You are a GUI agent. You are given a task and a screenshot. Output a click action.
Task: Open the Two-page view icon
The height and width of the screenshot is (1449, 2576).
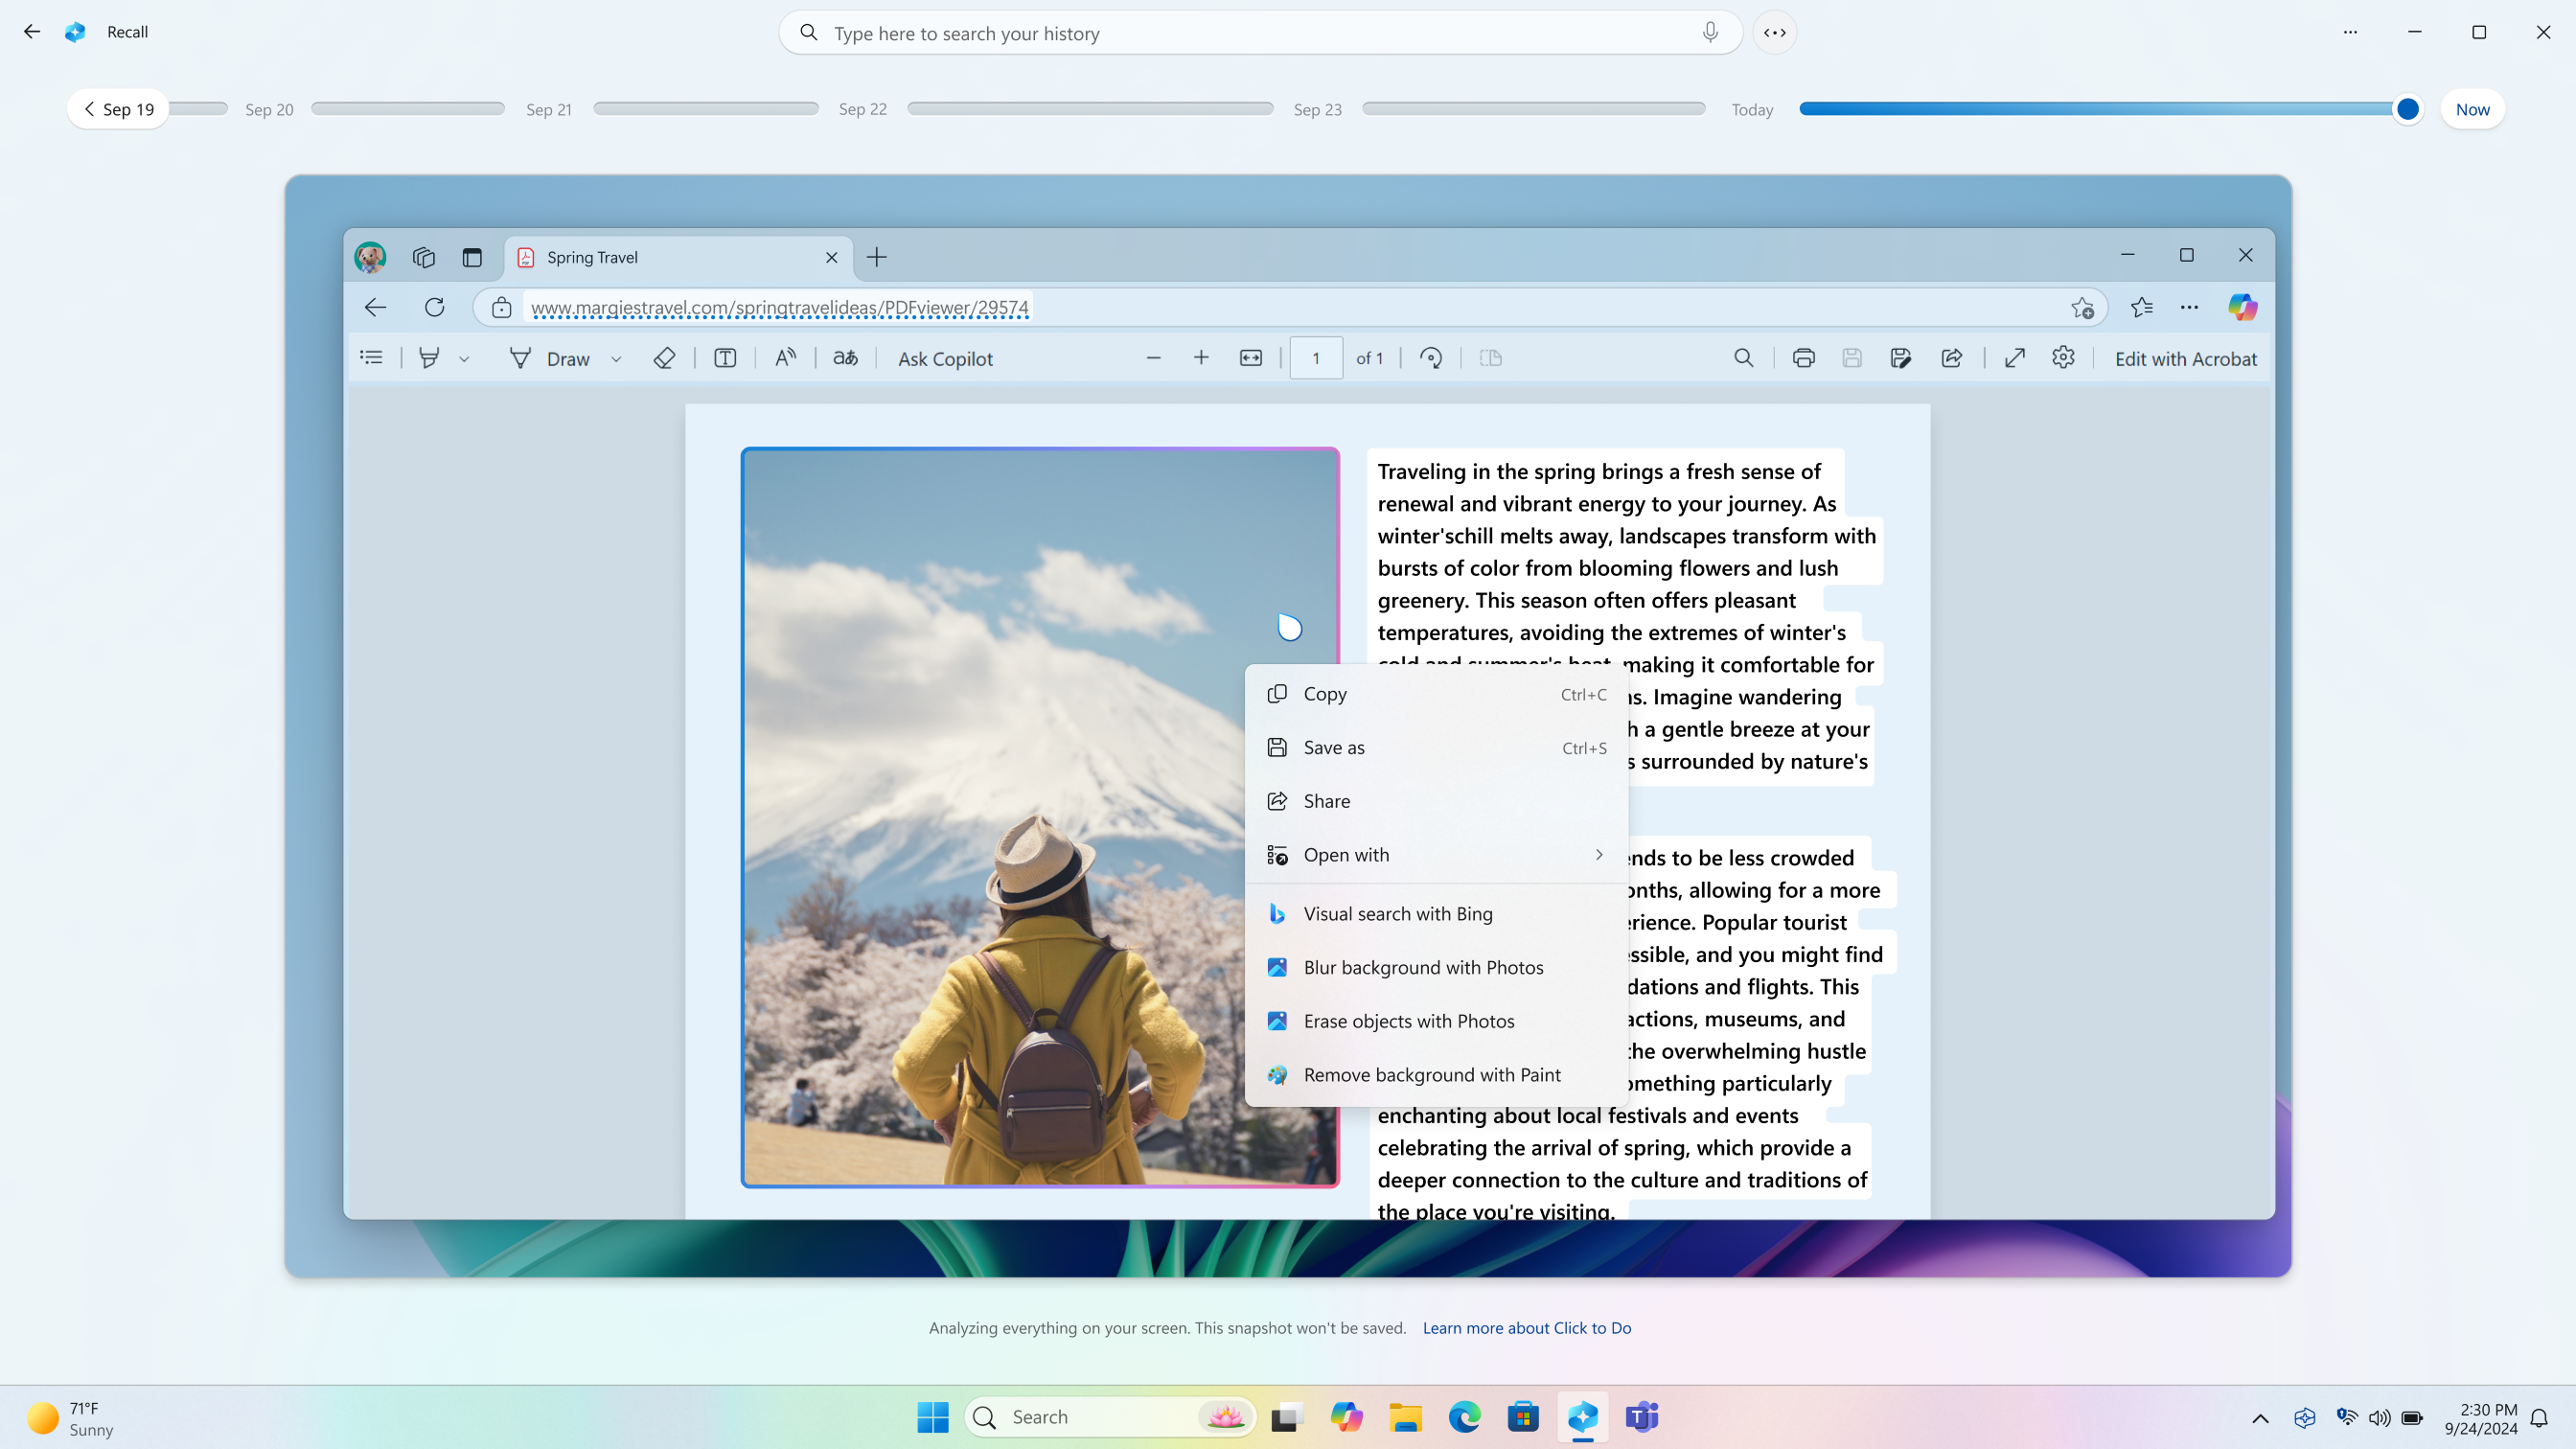click(x=1491, y=357)
